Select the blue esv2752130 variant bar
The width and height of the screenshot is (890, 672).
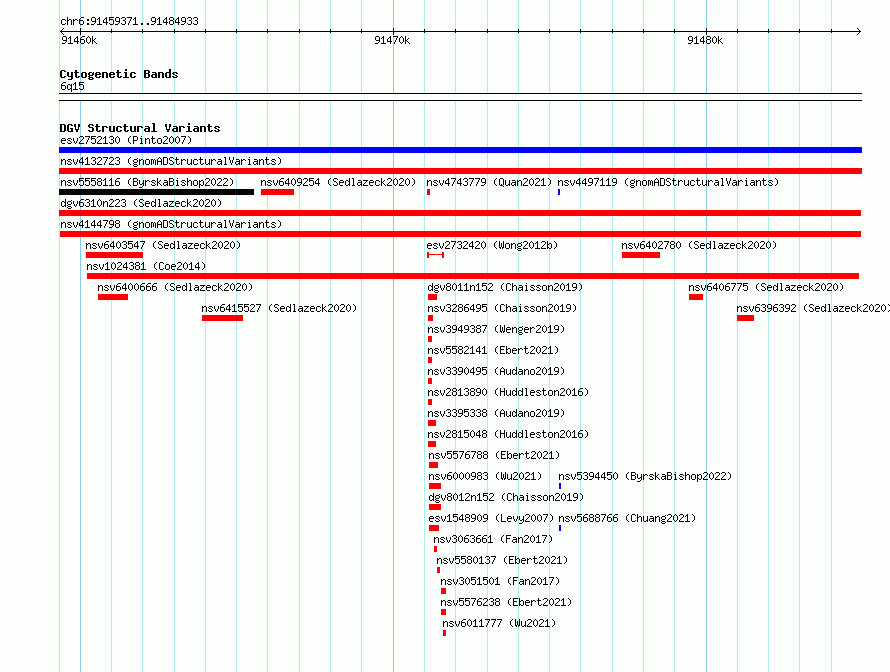click(x=460, y=150)
